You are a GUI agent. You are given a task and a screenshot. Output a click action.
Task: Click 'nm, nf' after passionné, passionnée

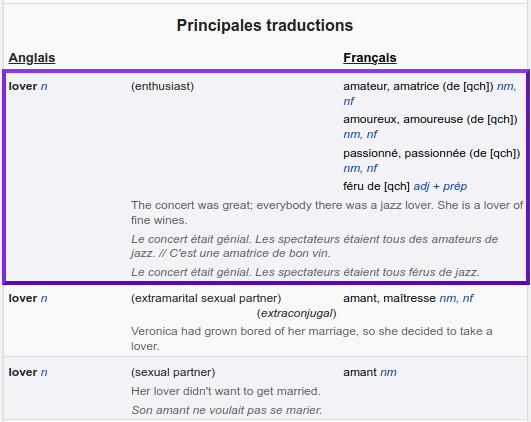[360, 168]
